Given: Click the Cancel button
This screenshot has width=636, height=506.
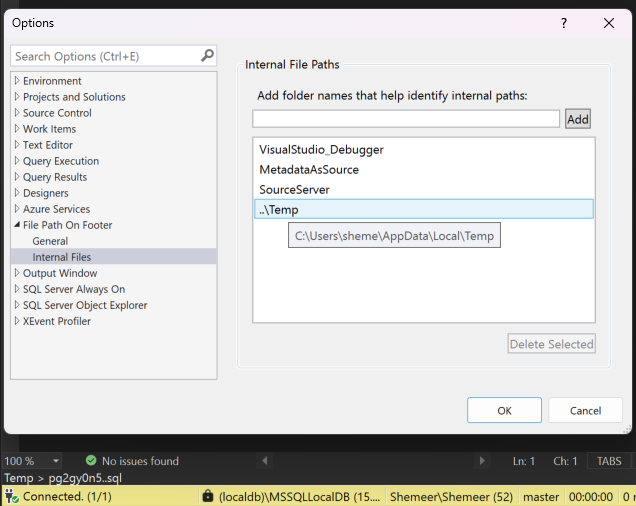Looking at the screenshot, I should tap(585, 410).
